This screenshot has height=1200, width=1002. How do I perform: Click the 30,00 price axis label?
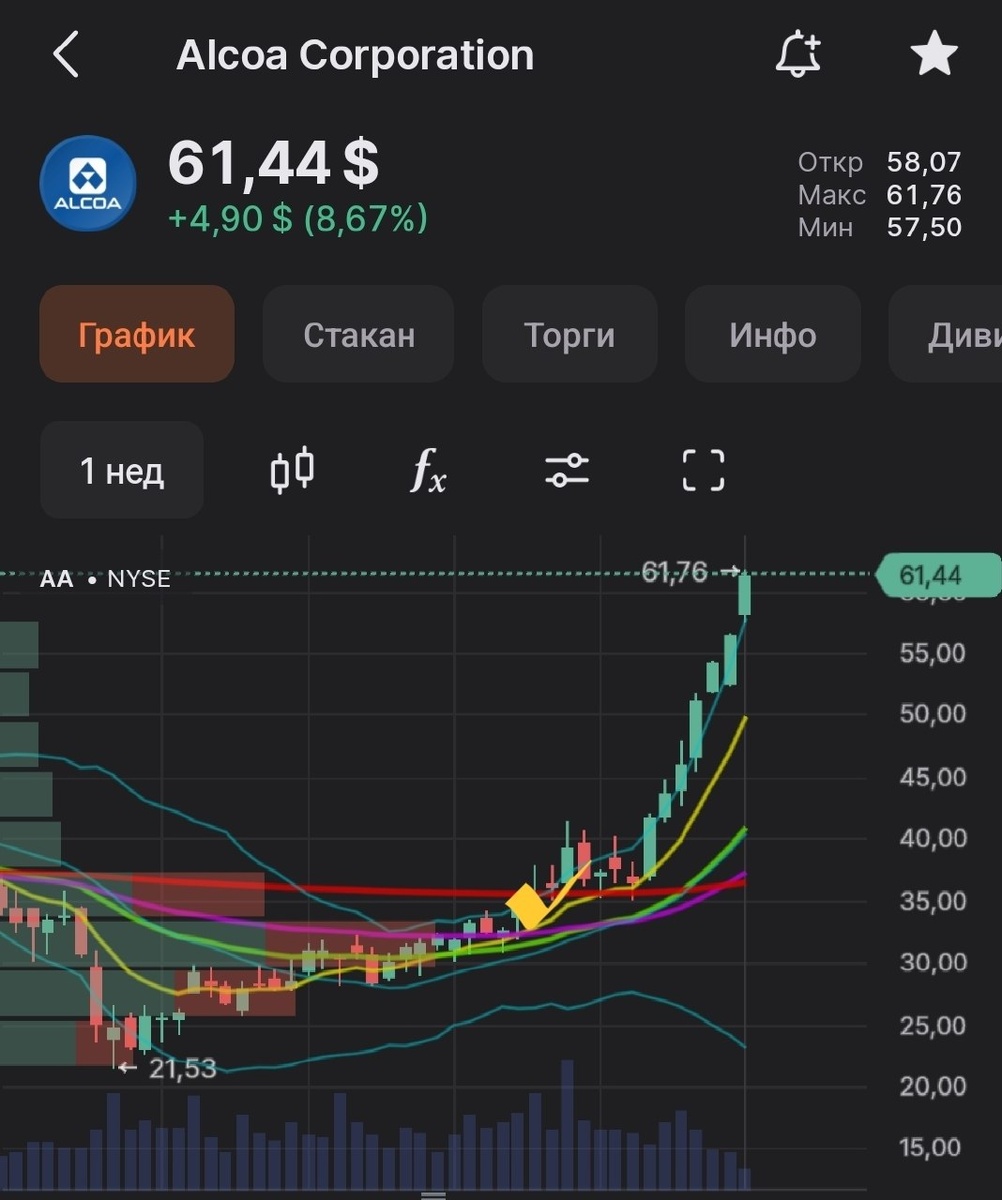tap(933, 962)
